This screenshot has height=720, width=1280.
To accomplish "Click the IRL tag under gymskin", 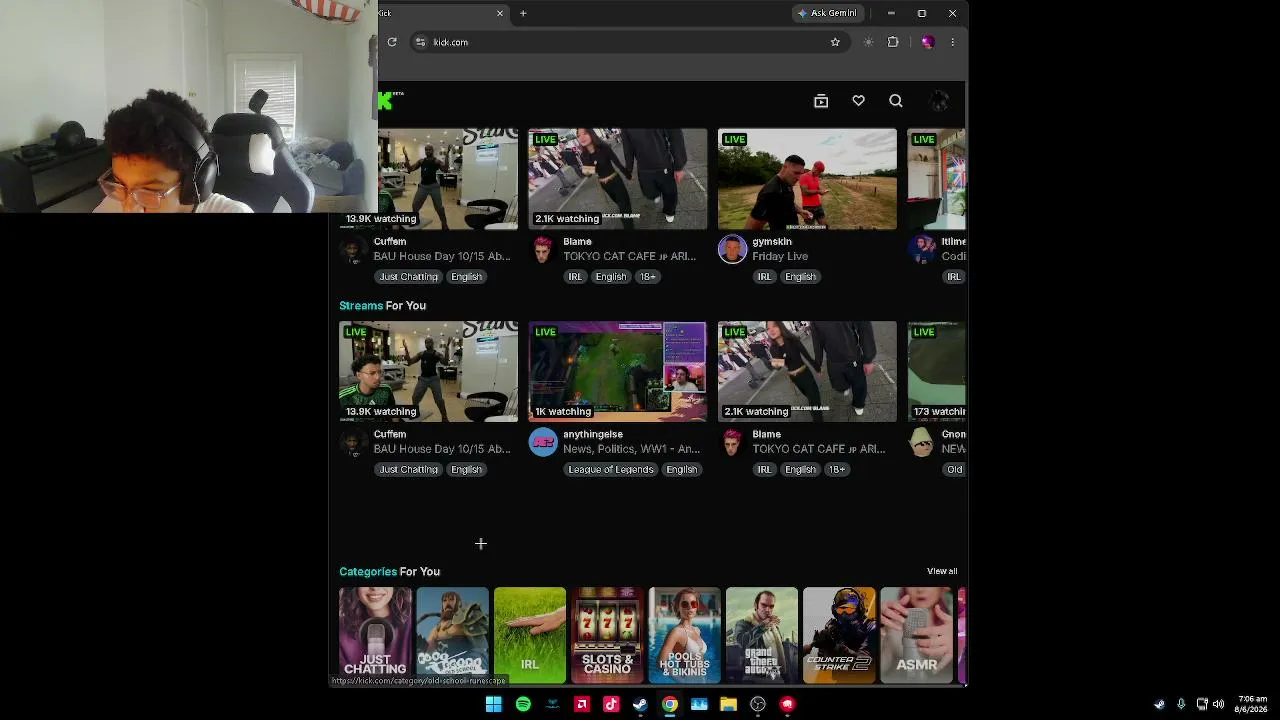I will coord(764,276).
